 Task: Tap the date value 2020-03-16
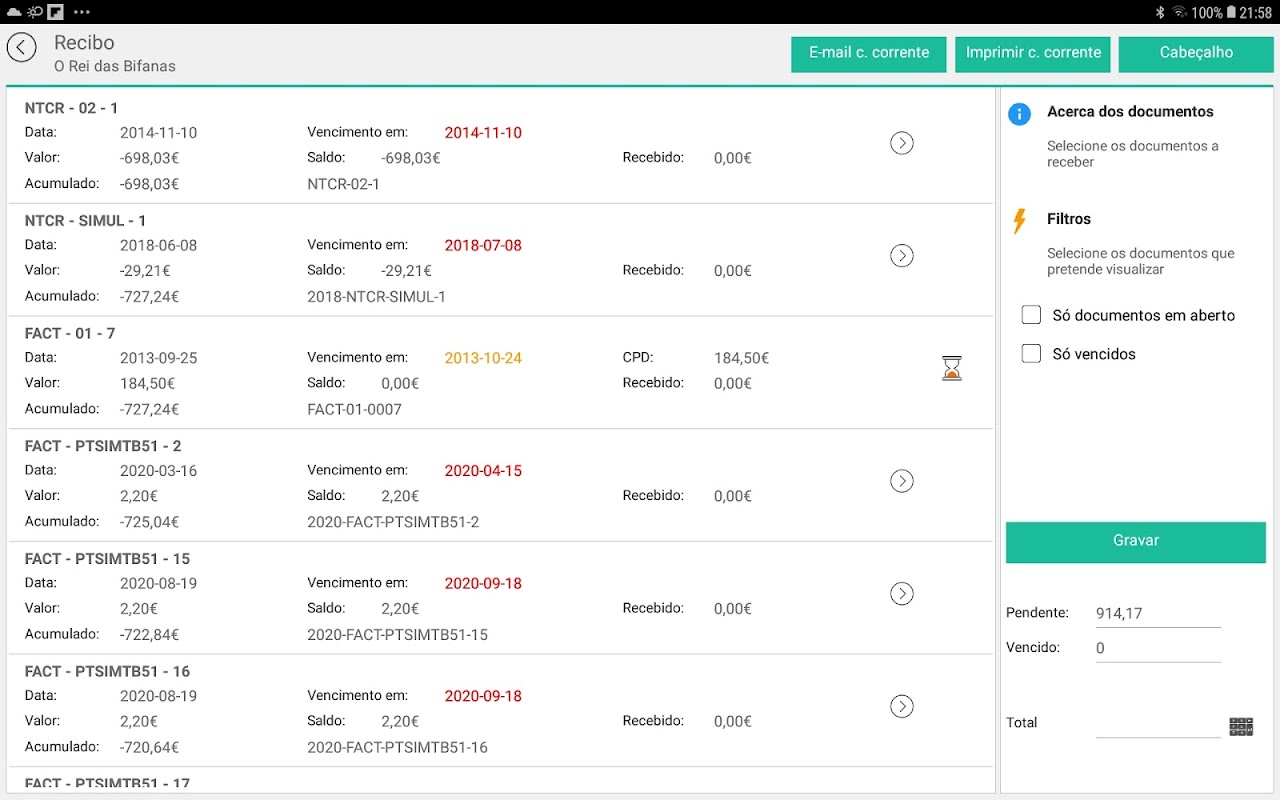[x=158, y=471]
